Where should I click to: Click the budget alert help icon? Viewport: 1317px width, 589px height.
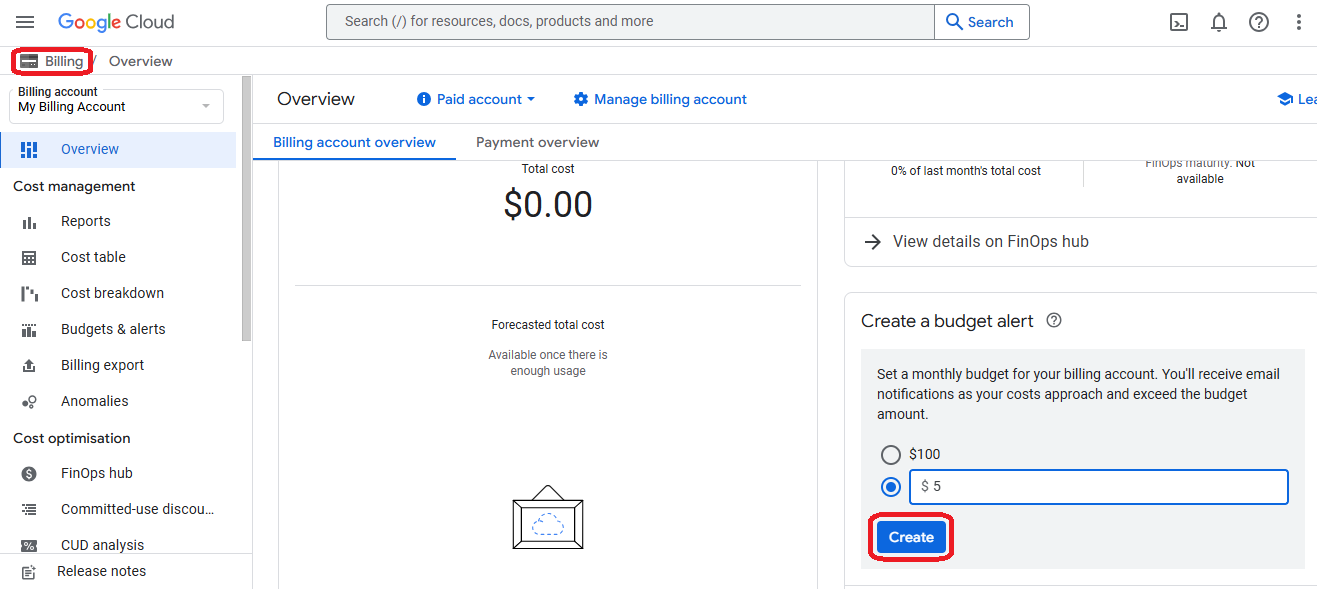[x=1053, y=321]
